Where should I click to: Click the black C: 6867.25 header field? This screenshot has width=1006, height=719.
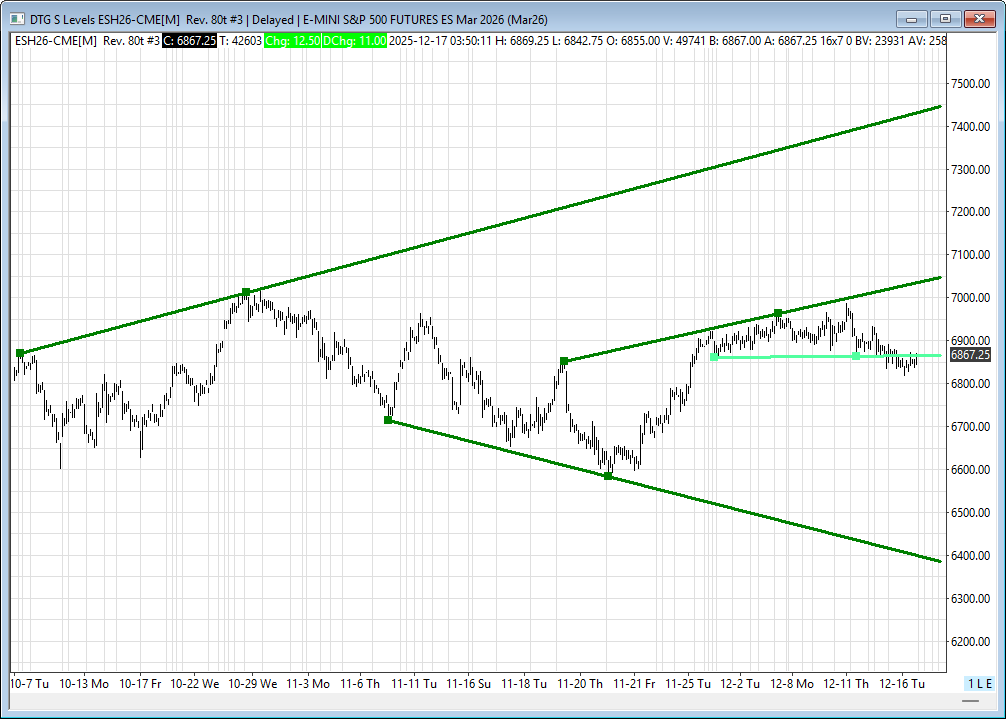click(188, 40)
